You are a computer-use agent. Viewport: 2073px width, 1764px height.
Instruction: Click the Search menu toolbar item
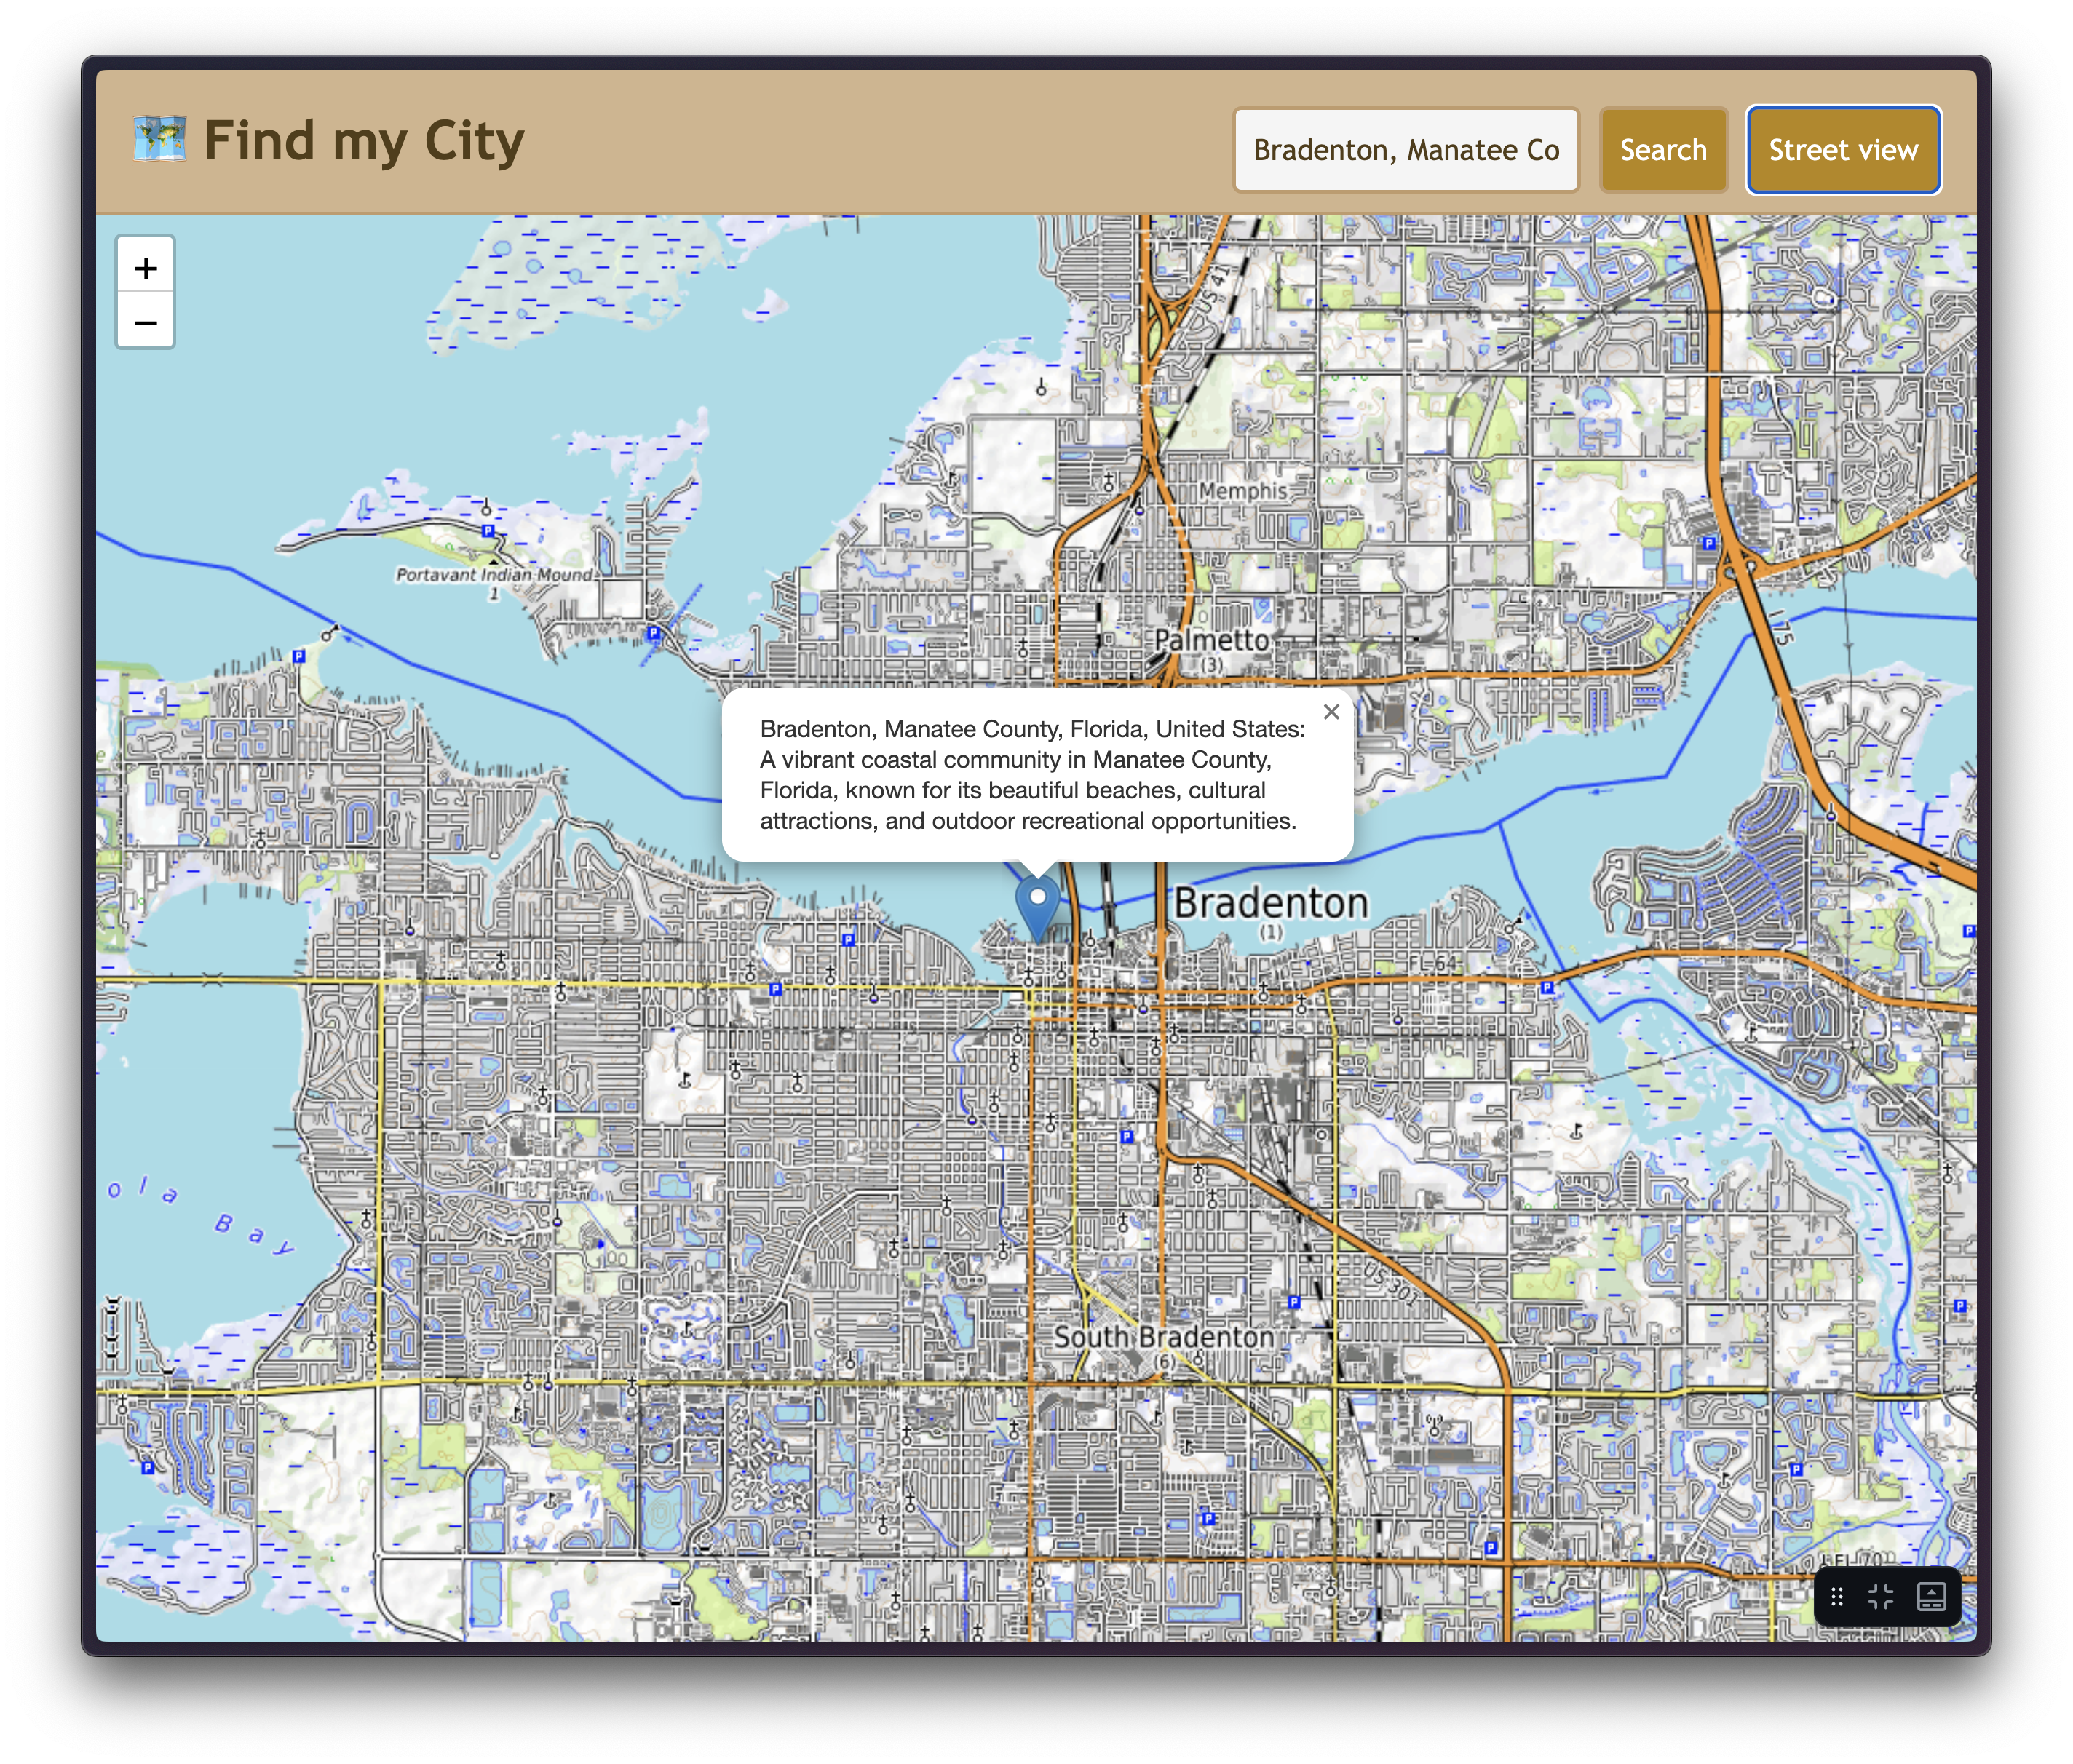click(1662, 148)
